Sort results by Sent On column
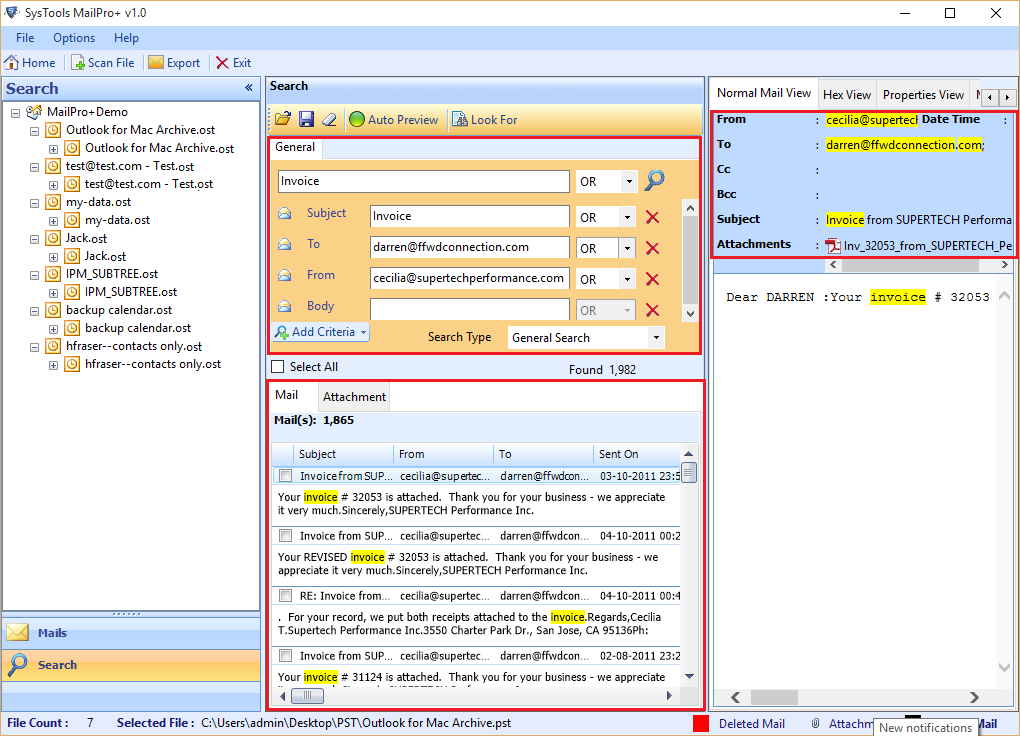The width and height of the screenshot is (1020, 736). point(637,454)
